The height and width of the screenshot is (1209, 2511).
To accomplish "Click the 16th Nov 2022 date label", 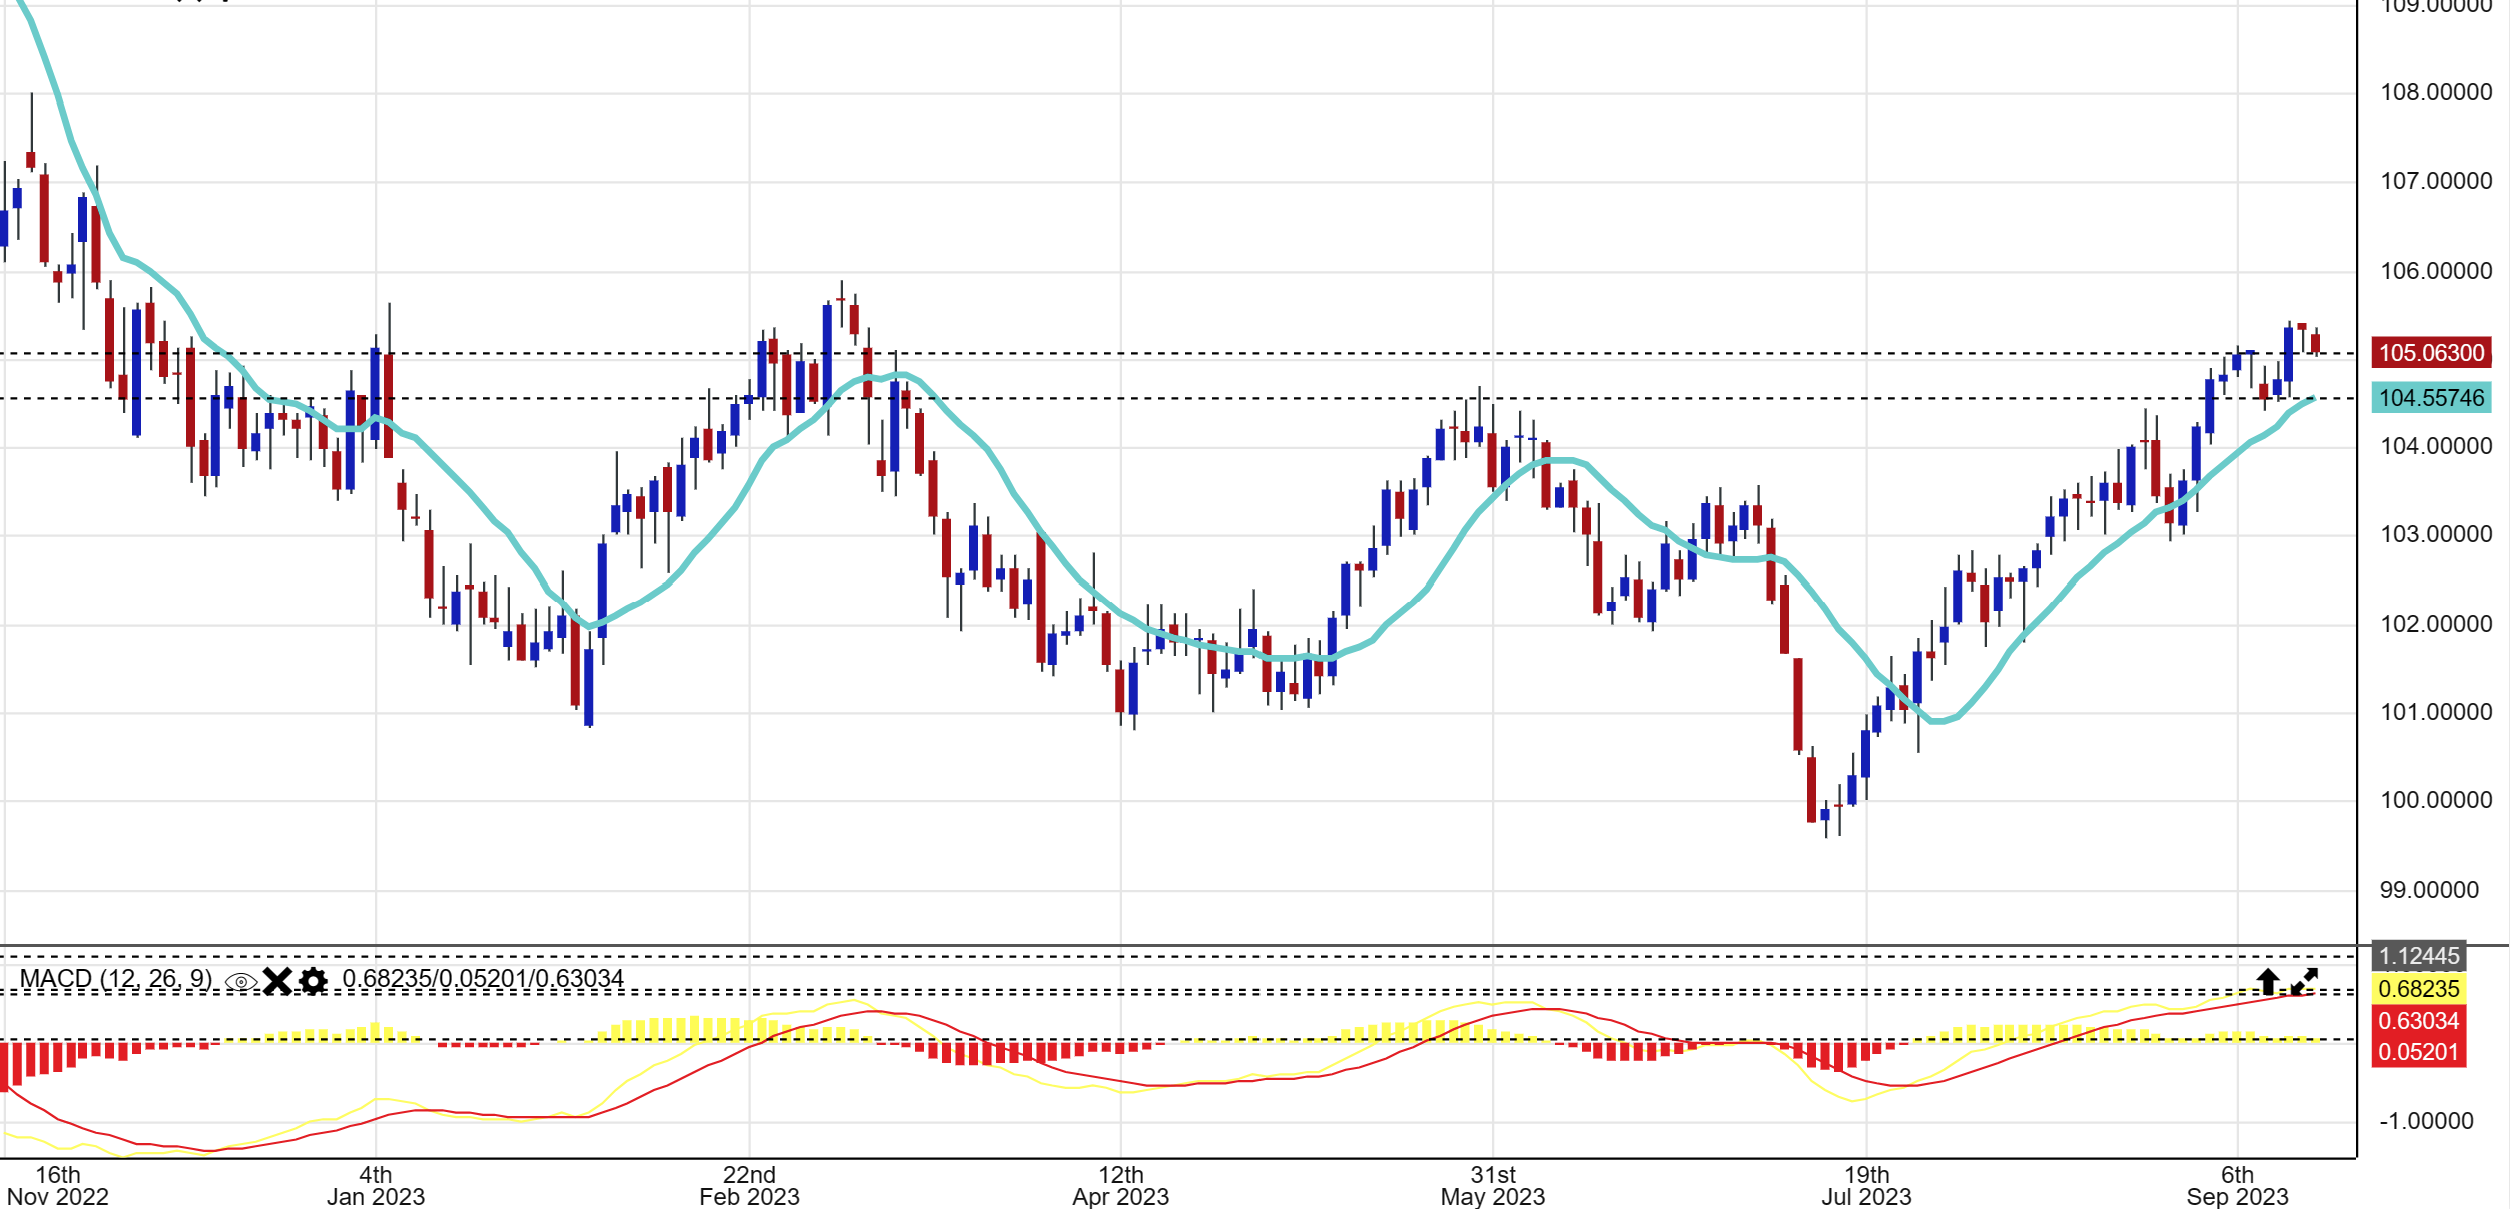I will coord(58,1185).
